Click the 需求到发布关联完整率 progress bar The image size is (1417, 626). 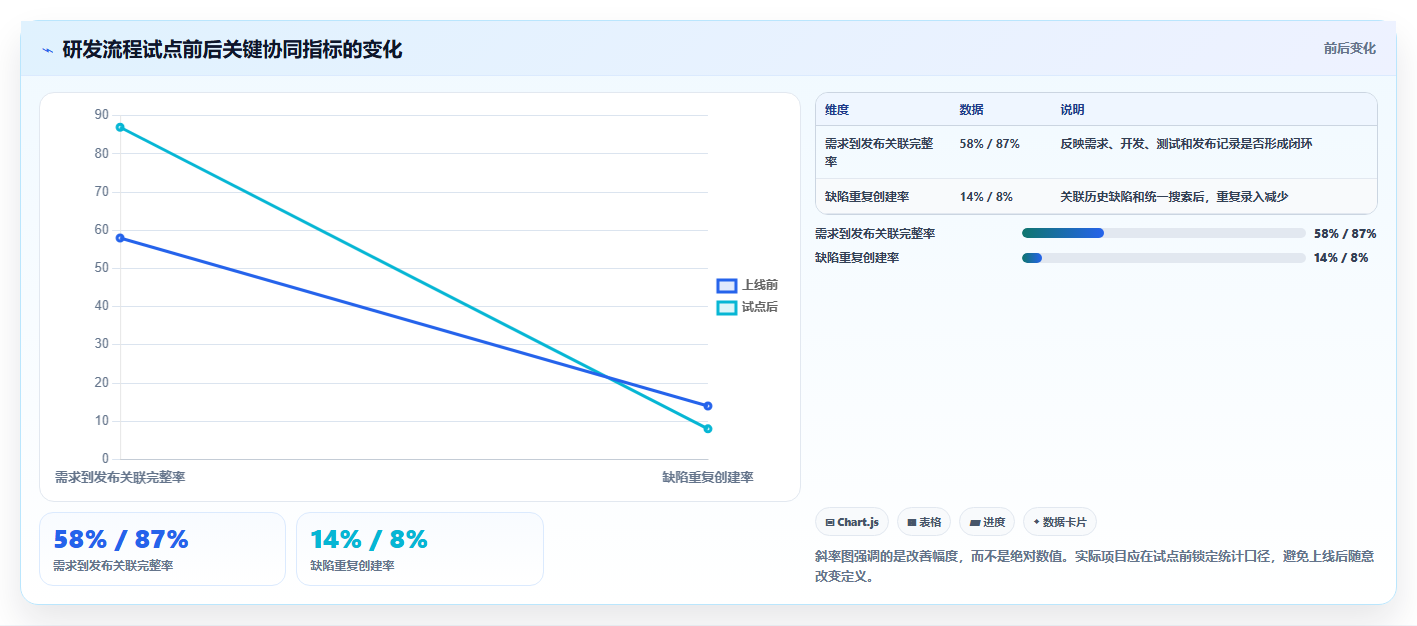(1163, 233)
